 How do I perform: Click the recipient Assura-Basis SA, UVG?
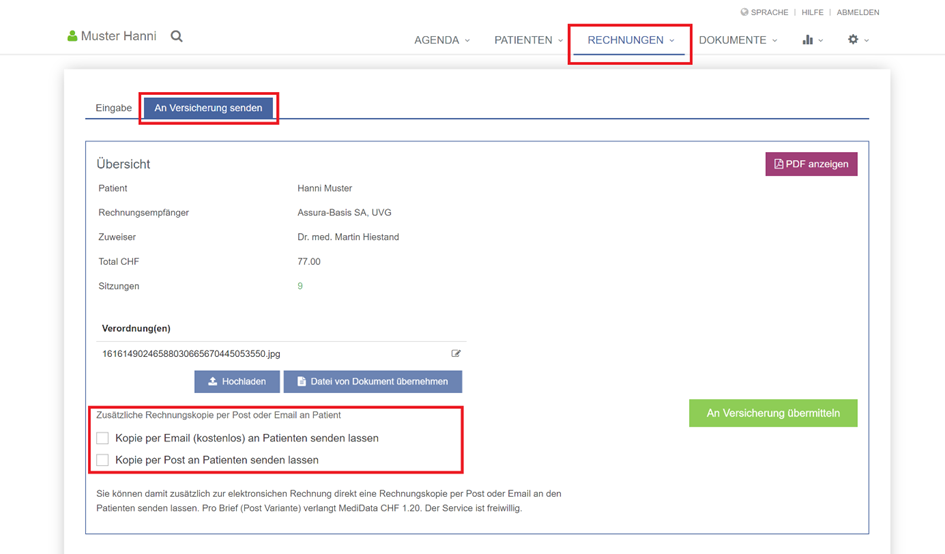[344, 213]
